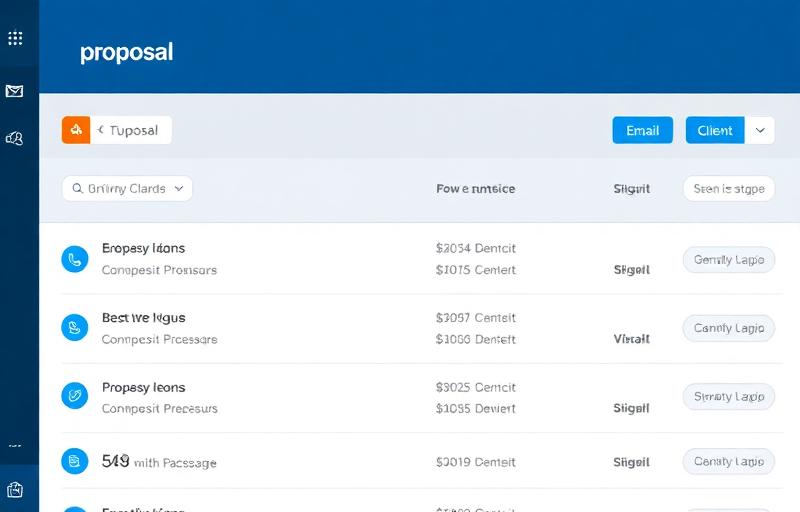Sort by the Siigrit column header
Viewport: 800px width, 512px height.
point(631,188)
